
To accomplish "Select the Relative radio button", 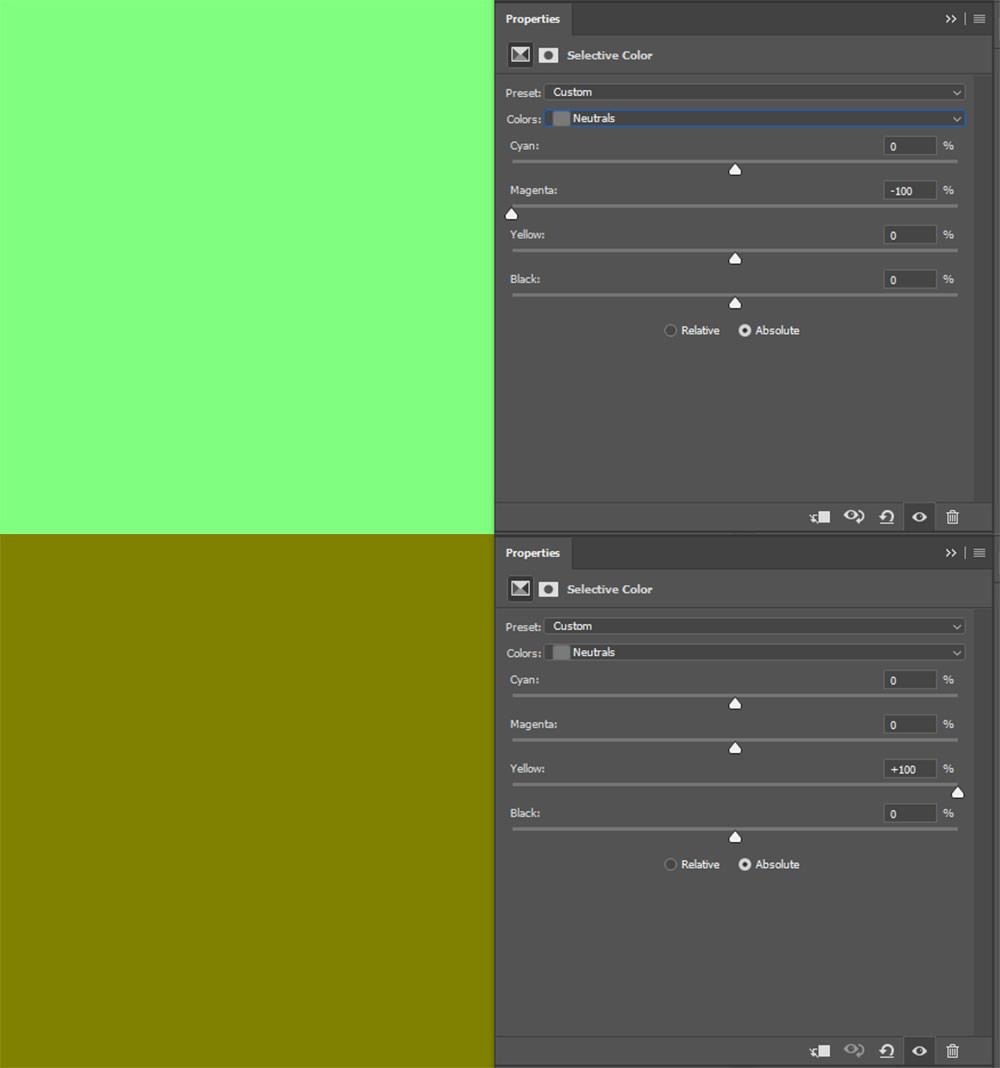I will click(670, 330).
